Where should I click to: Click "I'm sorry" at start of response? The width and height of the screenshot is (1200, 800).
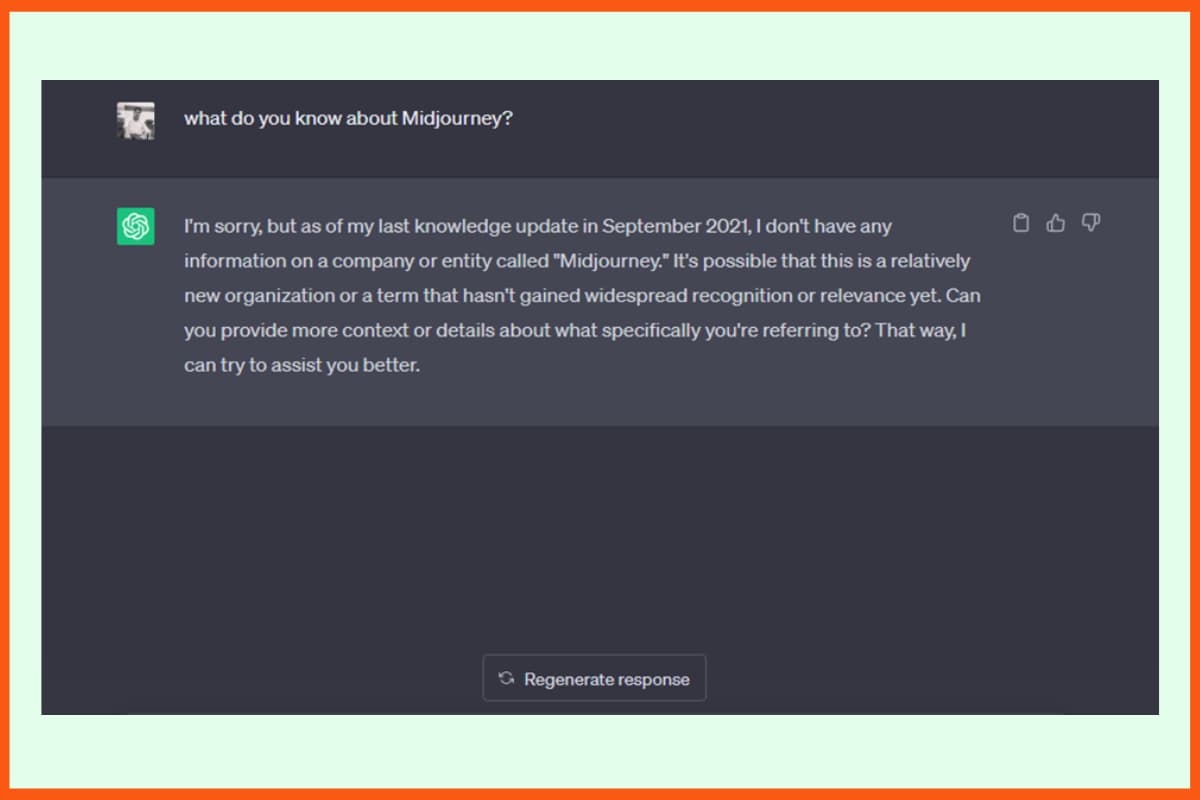(x=222, y=226)
